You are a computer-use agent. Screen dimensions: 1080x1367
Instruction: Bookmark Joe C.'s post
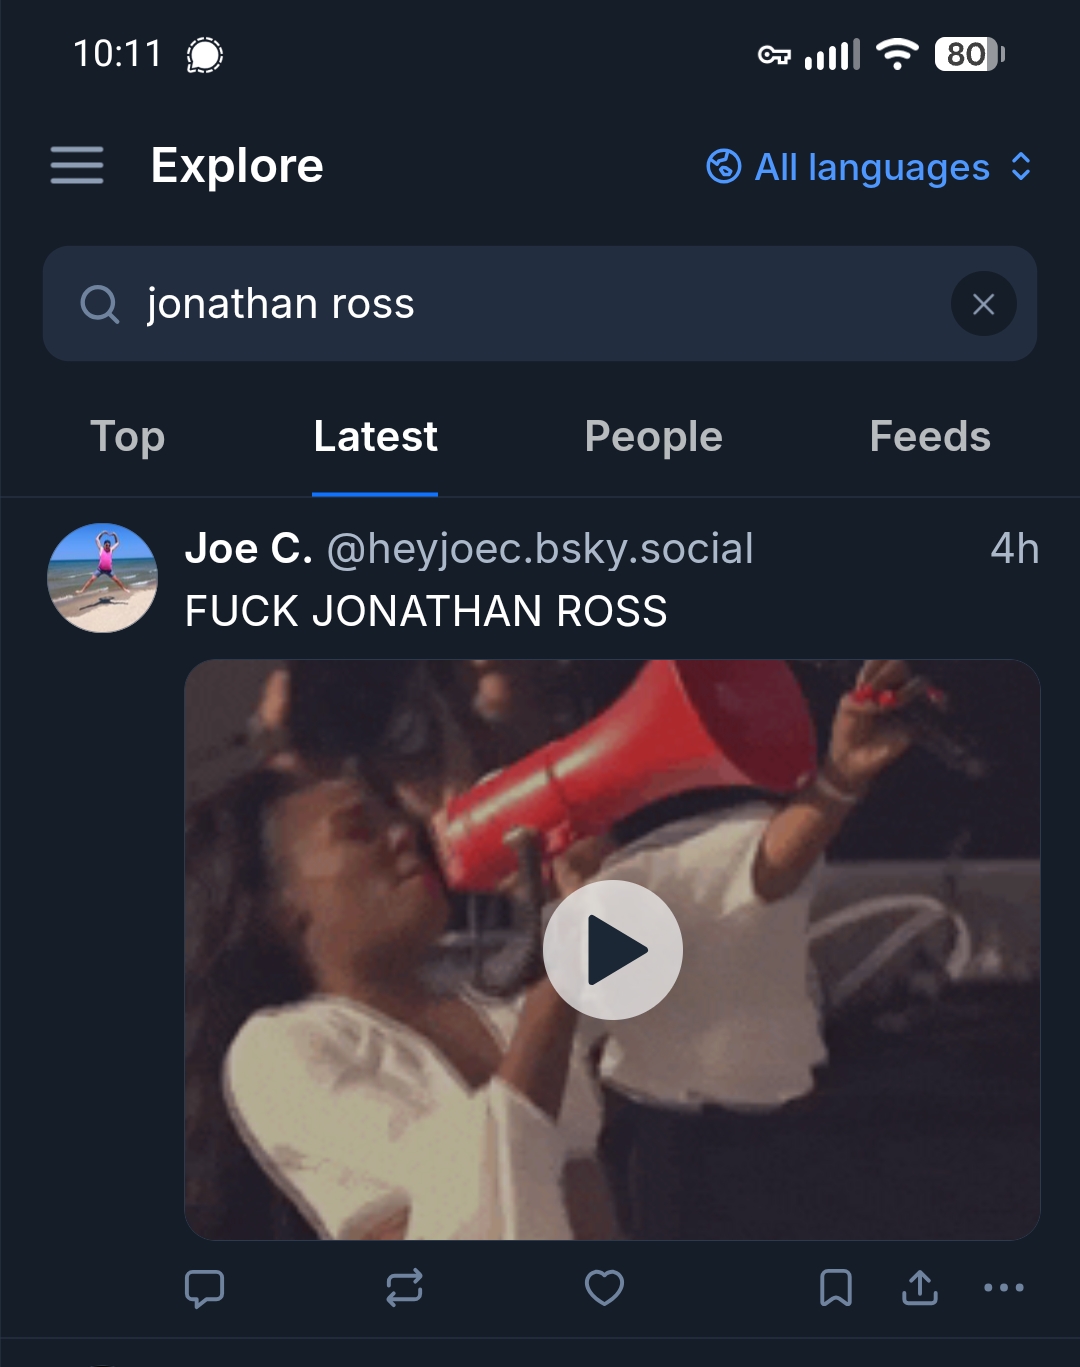point(836,1288)
